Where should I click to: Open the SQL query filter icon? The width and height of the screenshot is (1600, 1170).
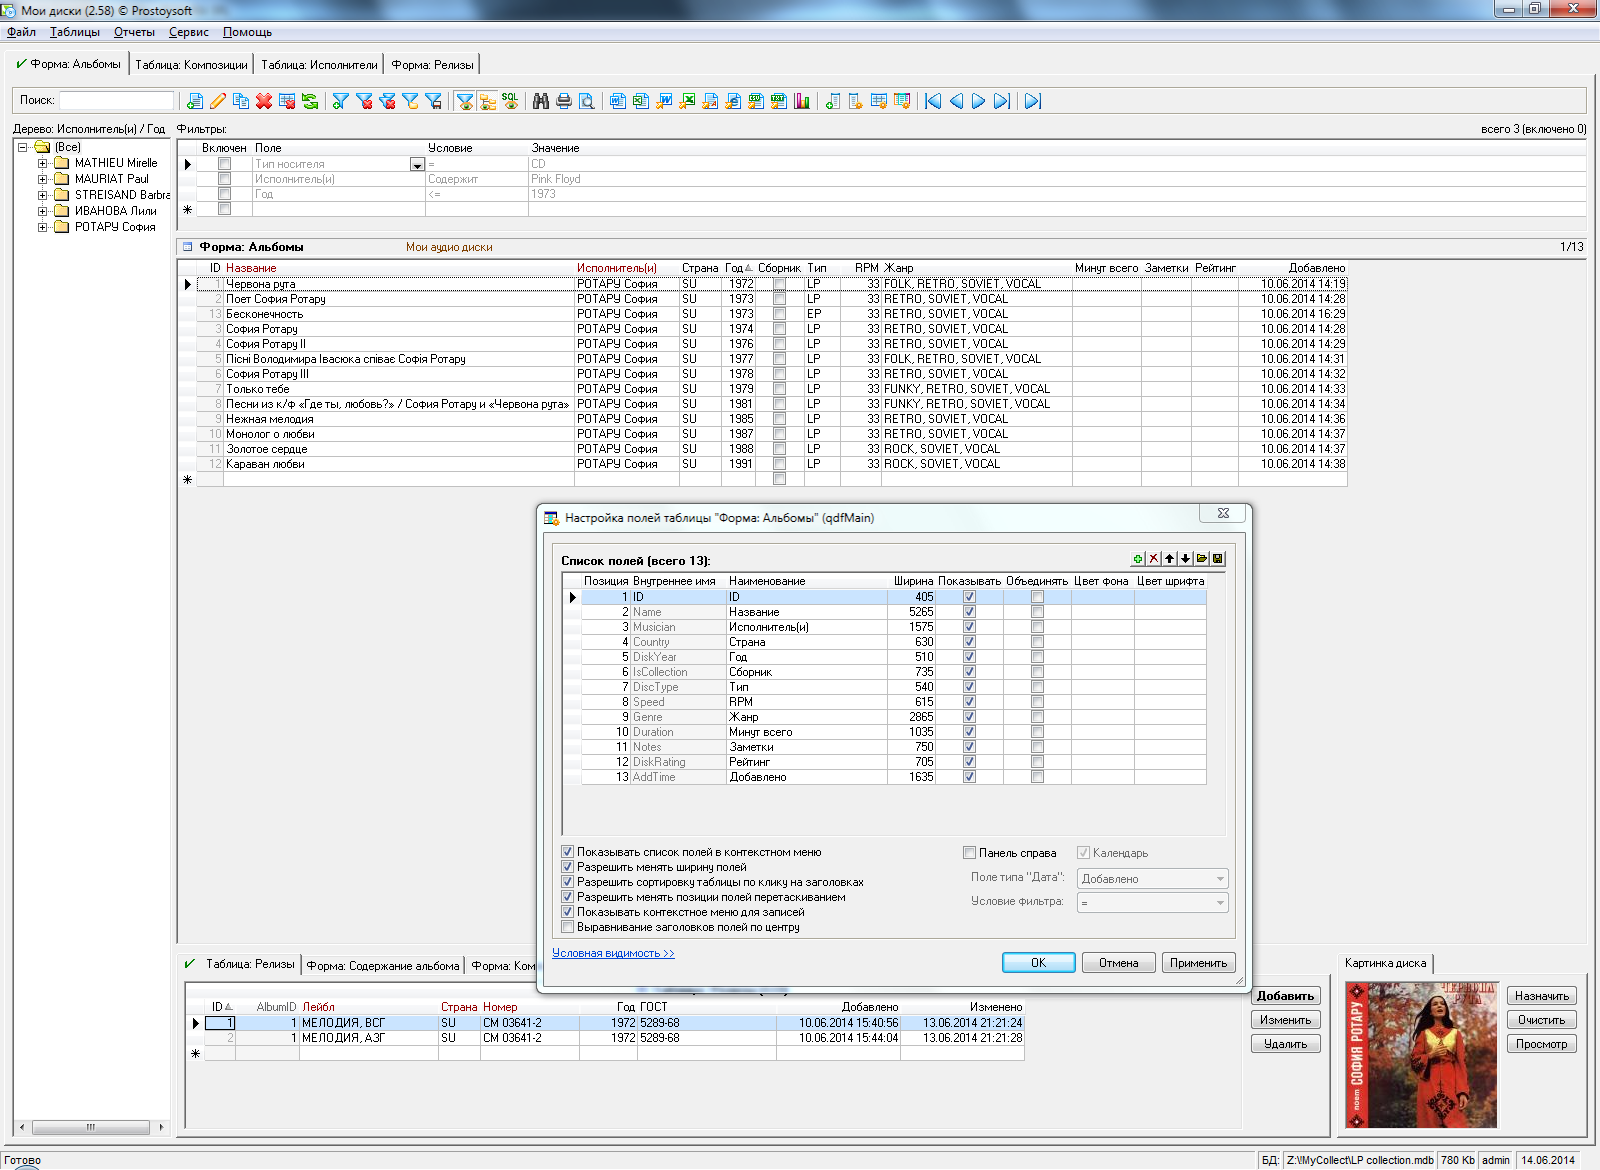tap(510, 101)
